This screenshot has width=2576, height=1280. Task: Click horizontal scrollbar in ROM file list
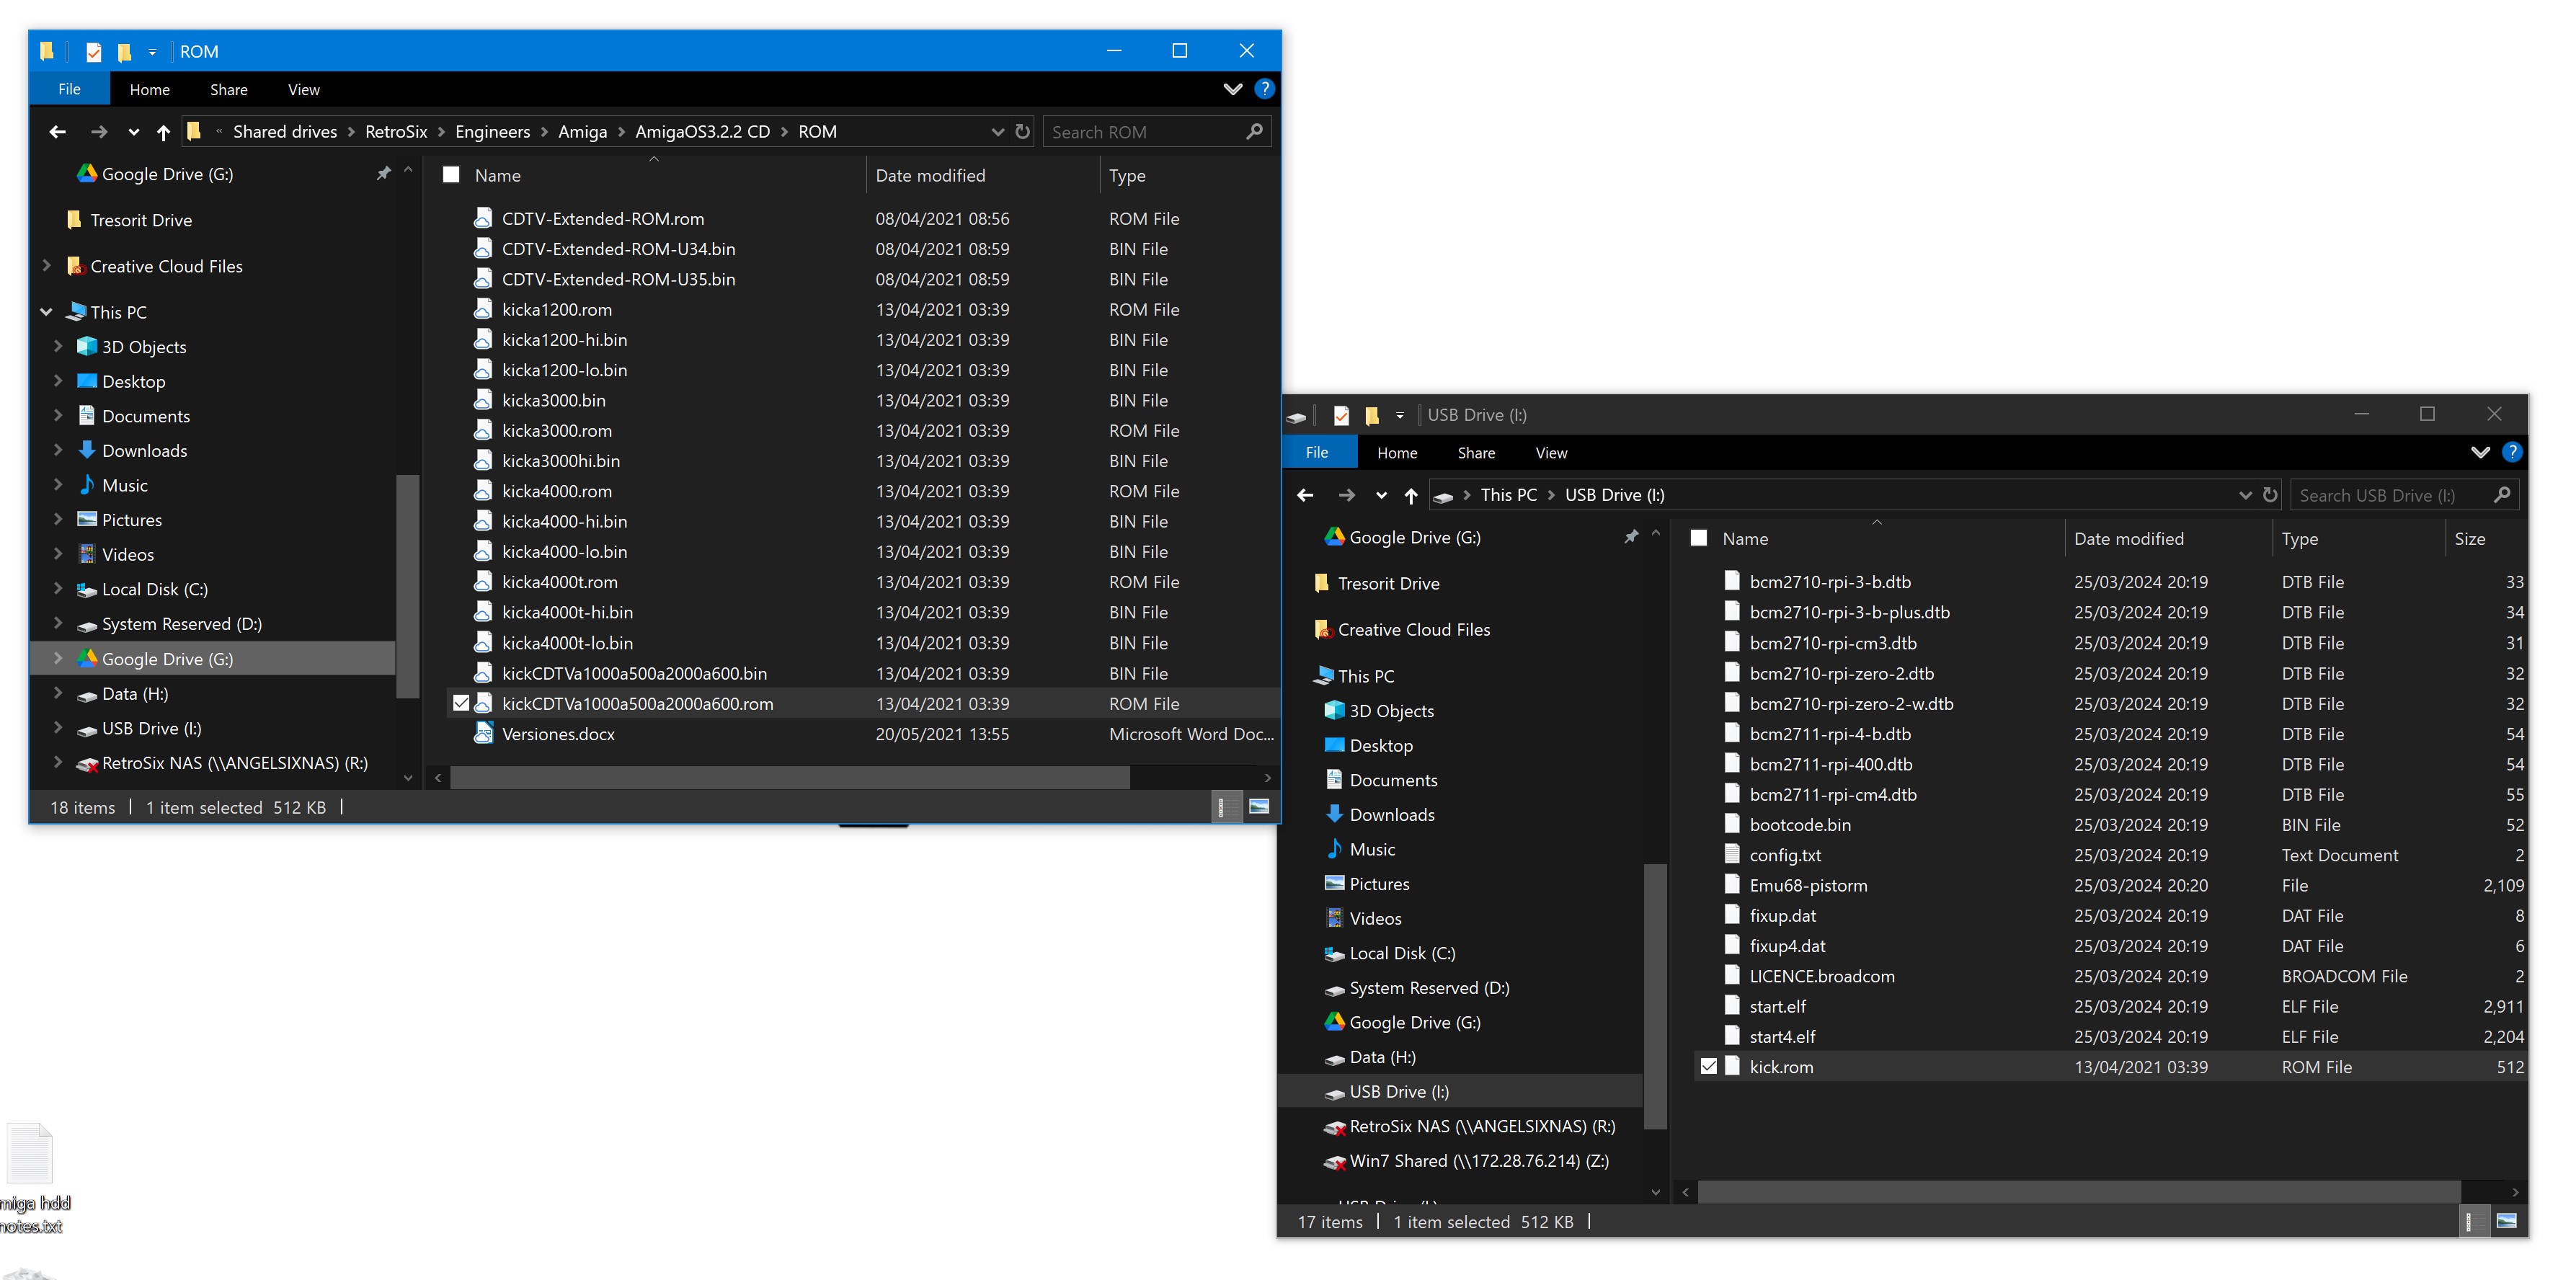pyautogui.click(x=790, y=778)
